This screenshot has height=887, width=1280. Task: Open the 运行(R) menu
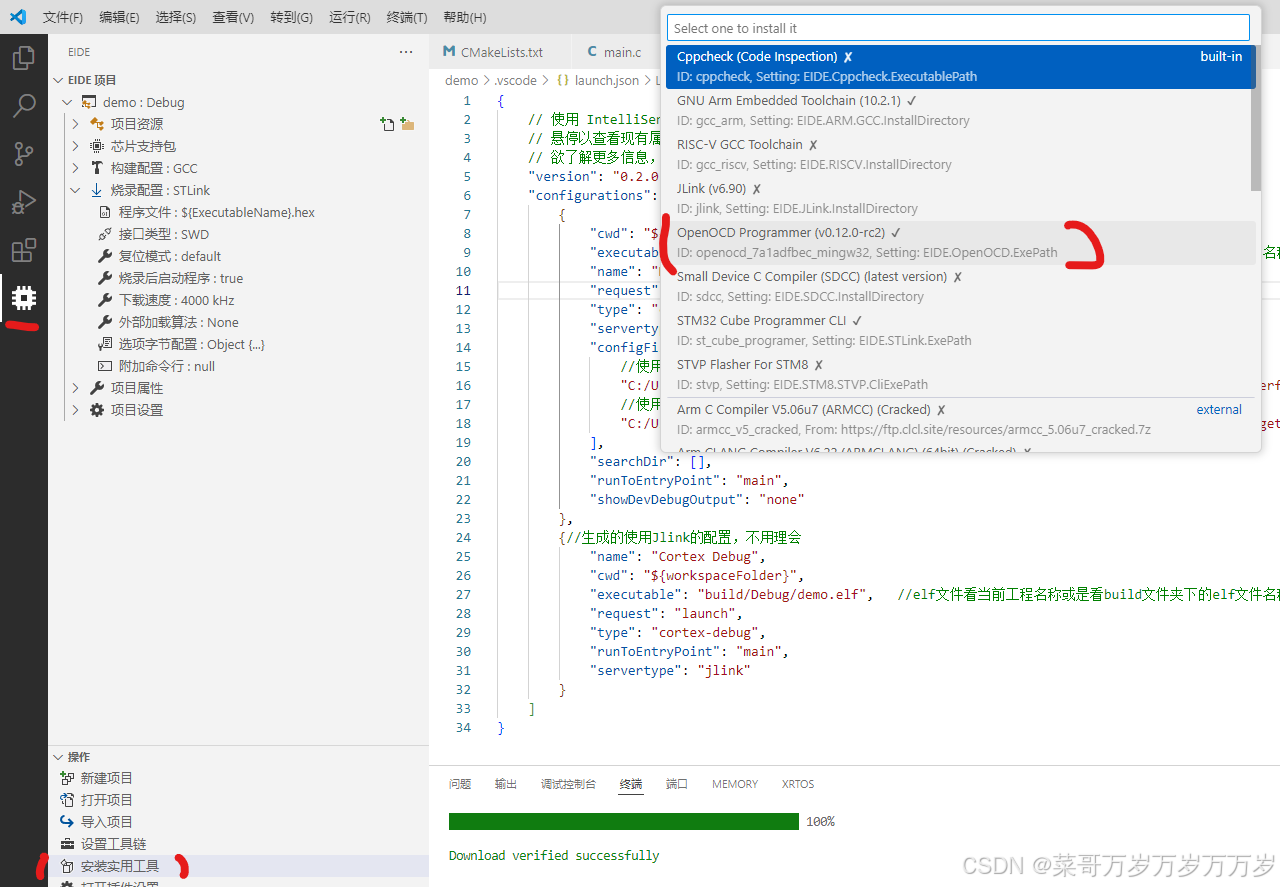pyautogui.click(x=349, y=17)
